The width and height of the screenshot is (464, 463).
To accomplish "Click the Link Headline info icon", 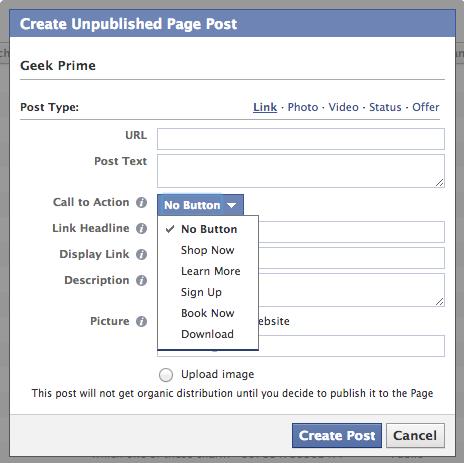I will pos(141,228).
